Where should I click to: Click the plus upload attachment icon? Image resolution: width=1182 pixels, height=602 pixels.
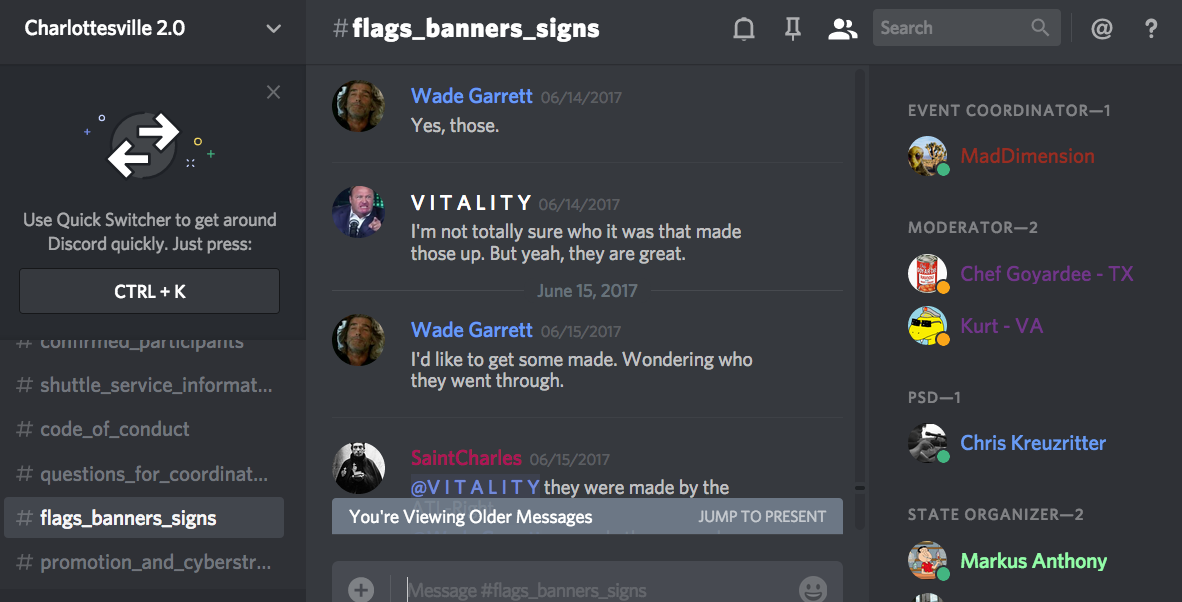(361, 589)
